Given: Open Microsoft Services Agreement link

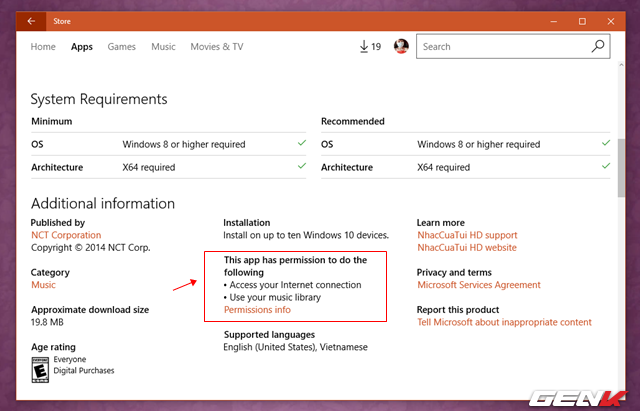Looking at the screenshot, I should (479, 285).
